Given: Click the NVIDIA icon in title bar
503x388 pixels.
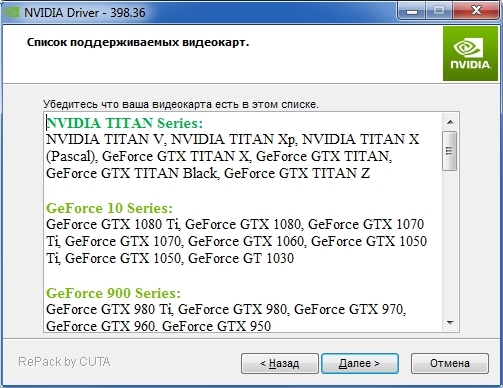Looking at the screenshot, I should coord(11,12).
